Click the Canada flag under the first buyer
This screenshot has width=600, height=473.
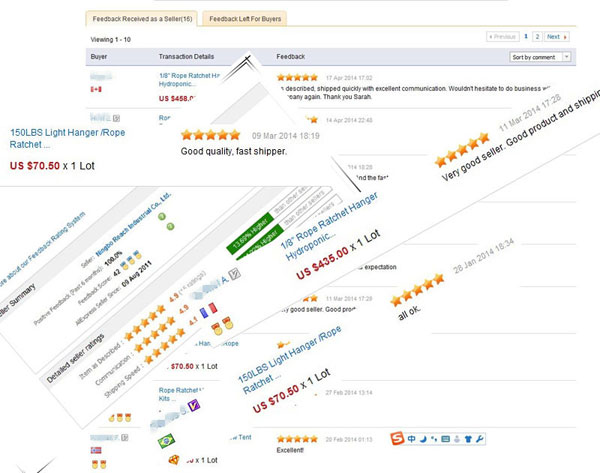click(x=96, y=90)
